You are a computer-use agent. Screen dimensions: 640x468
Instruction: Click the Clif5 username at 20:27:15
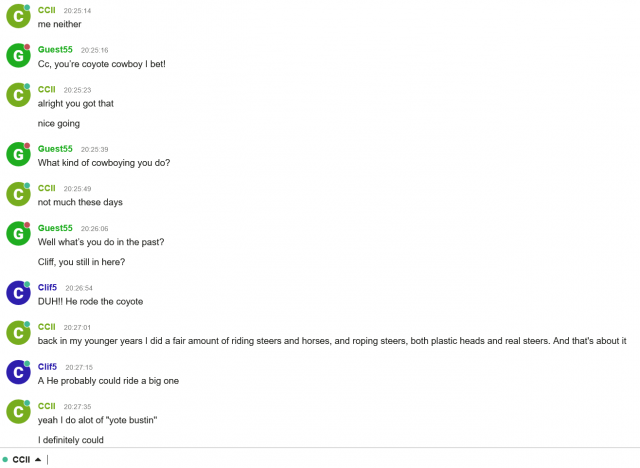(x=47, y=366)
